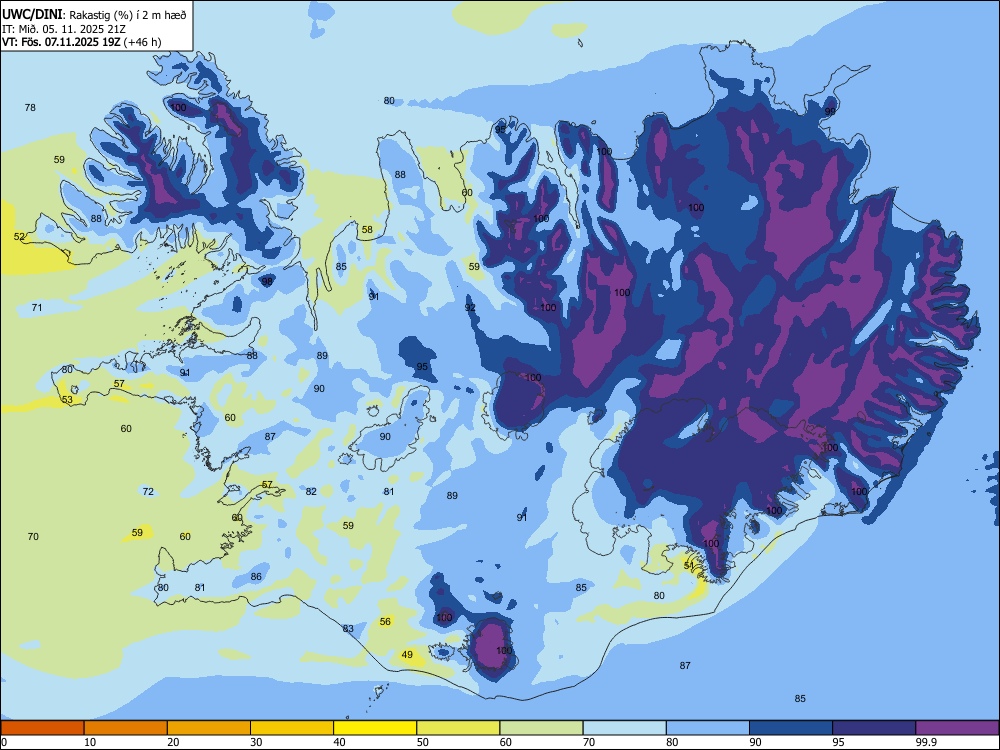
Task: Click the 'VT: Fös. 07.11.2025 19Z (+46 h)' line
Action: pos(82,42)
